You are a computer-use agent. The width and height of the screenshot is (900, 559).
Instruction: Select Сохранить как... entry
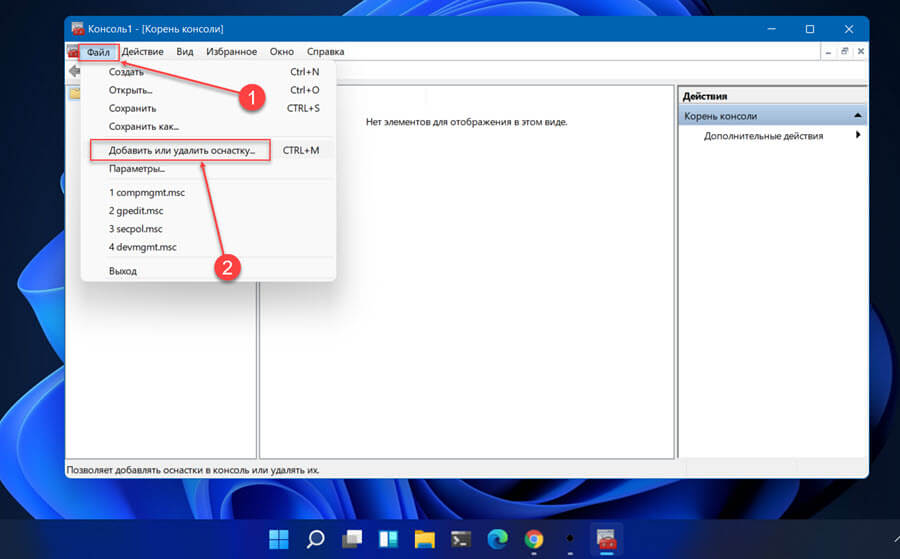point(208,126)
